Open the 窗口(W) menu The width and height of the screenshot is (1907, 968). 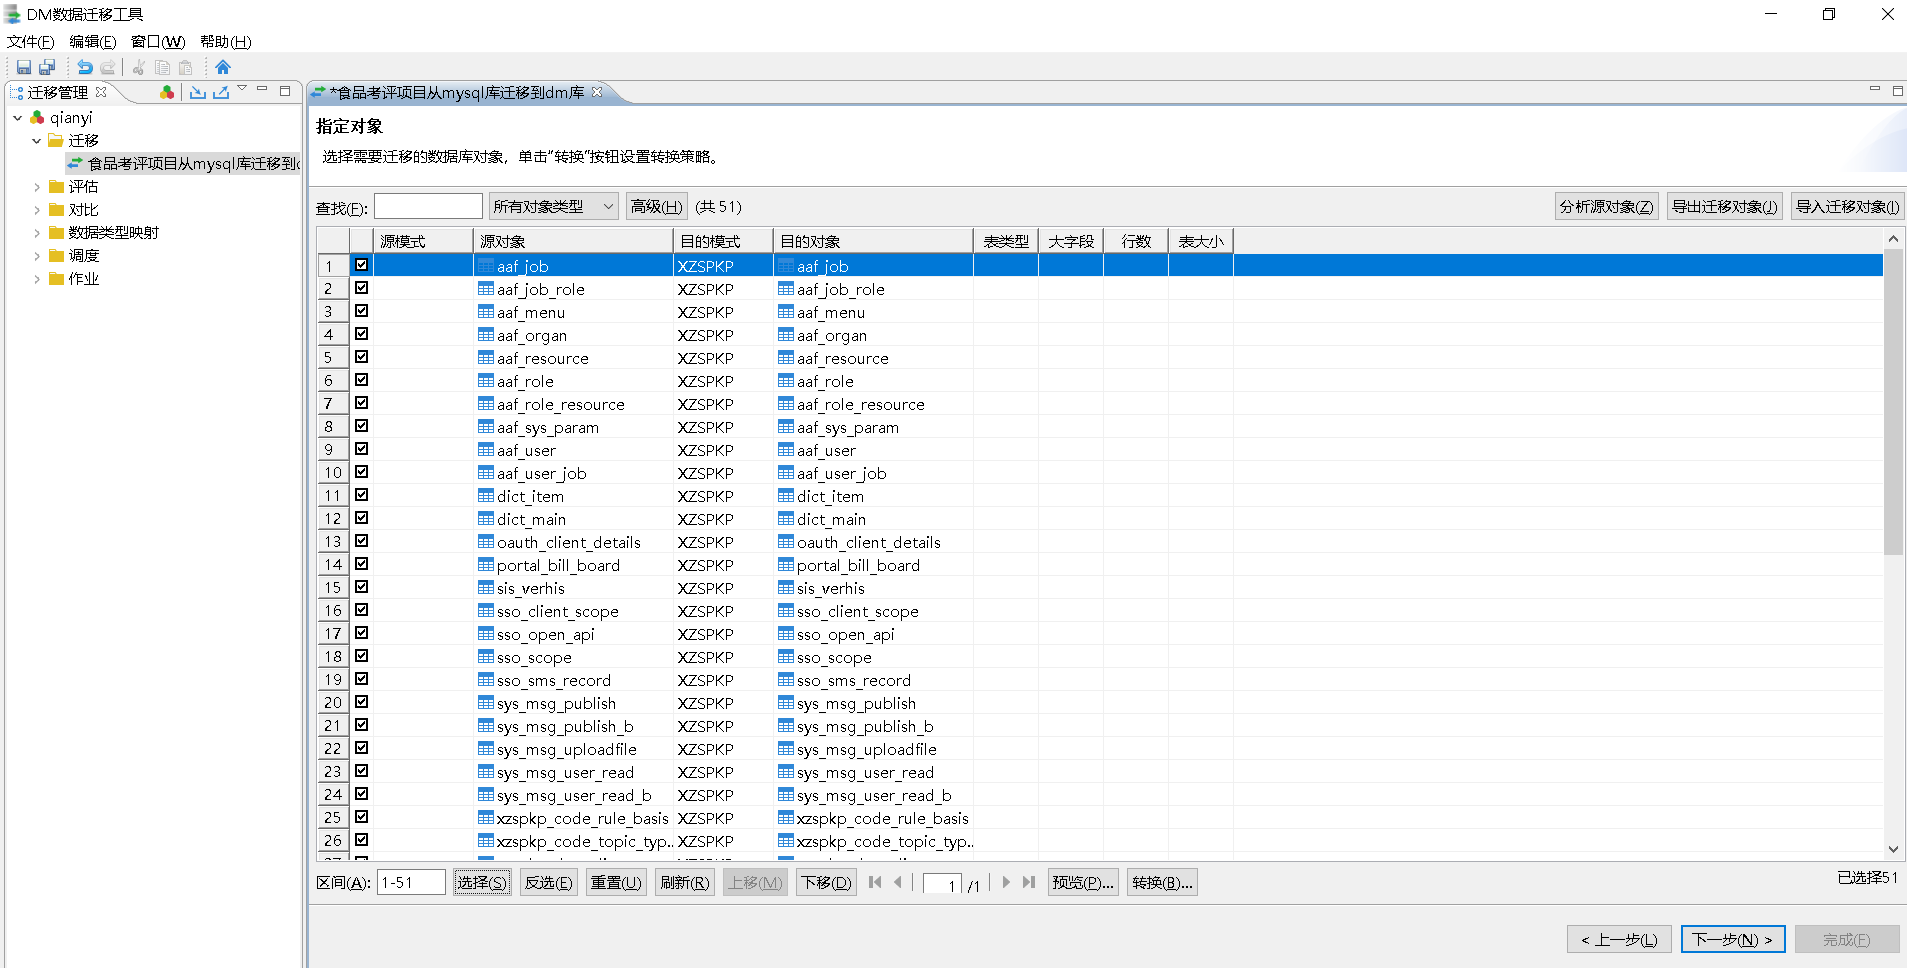(158, 41)
